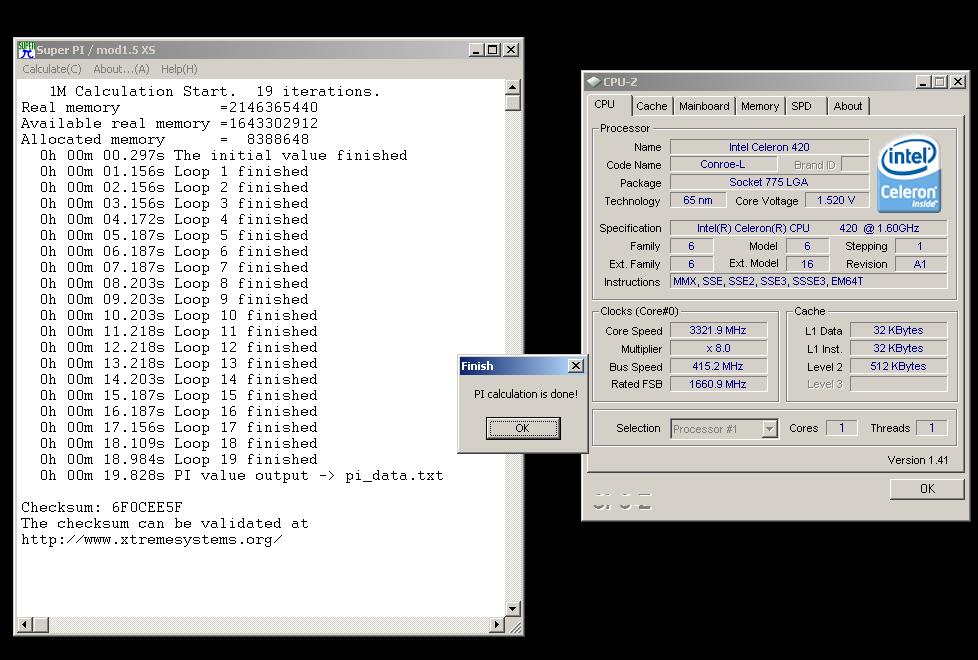
Task: Switch to the SPD tab in CPU-Z
Action: 801,106
